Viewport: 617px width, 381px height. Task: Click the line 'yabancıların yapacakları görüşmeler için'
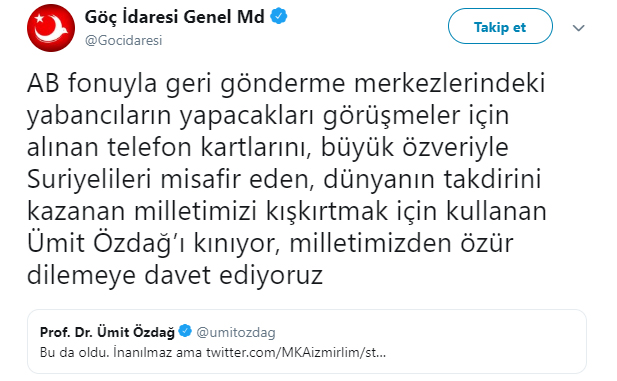pyautogui.click(x=268, y=116)
